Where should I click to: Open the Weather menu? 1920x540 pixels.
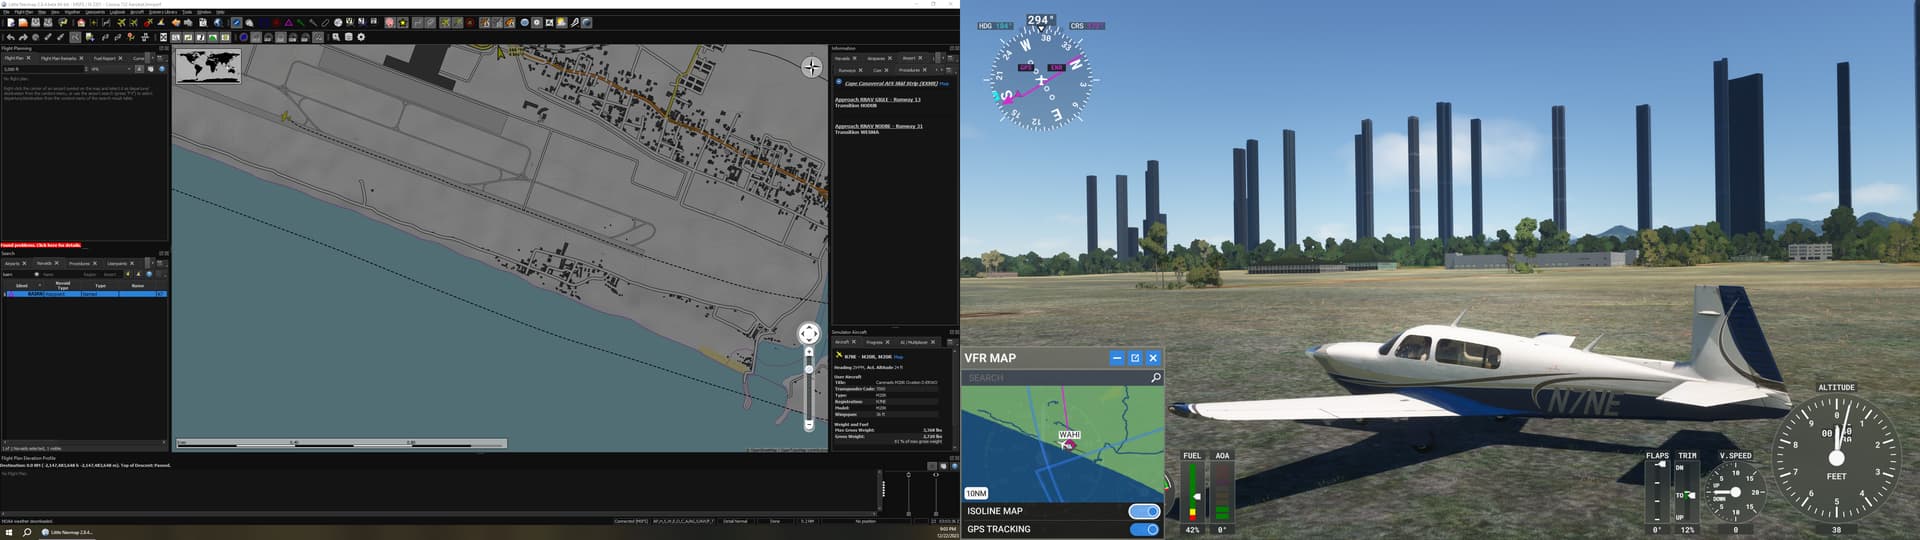[x=72, y=12]
